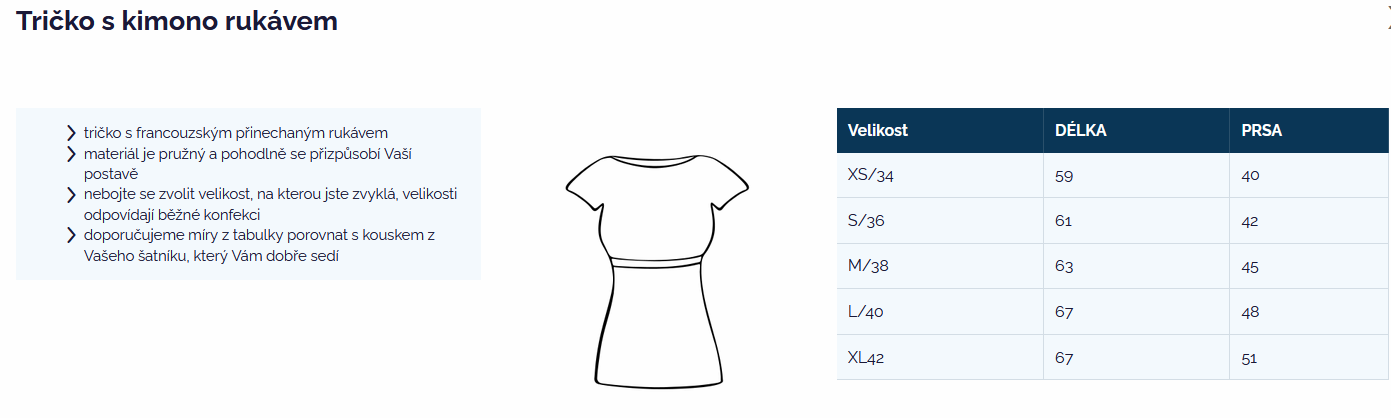Click chevron bullet before 'doporučujeme míry z tabulky'
Viewport: 1391px width, 418px height.
pos(71,235)
